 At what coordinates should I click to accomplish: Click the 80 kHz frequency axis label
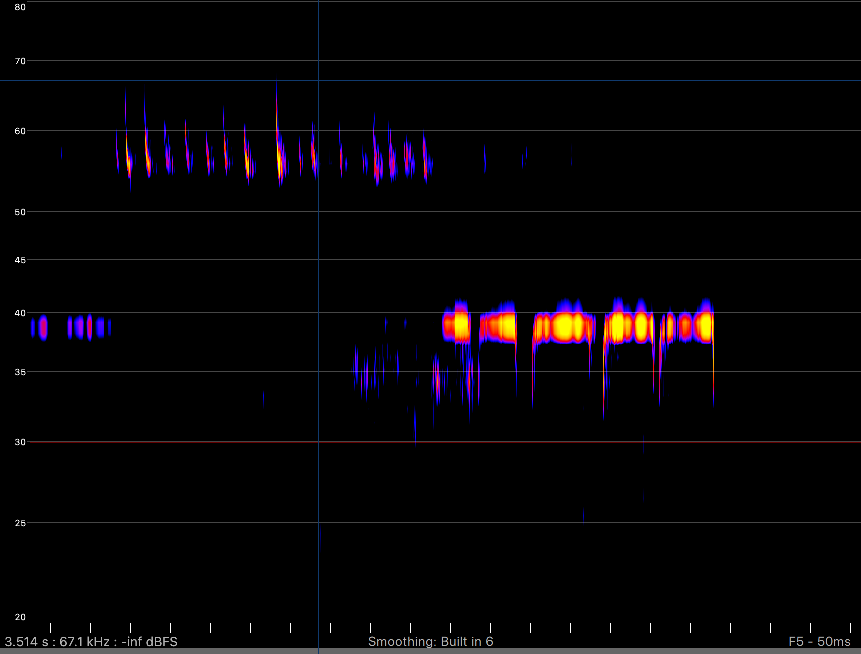tap(20, 7)
